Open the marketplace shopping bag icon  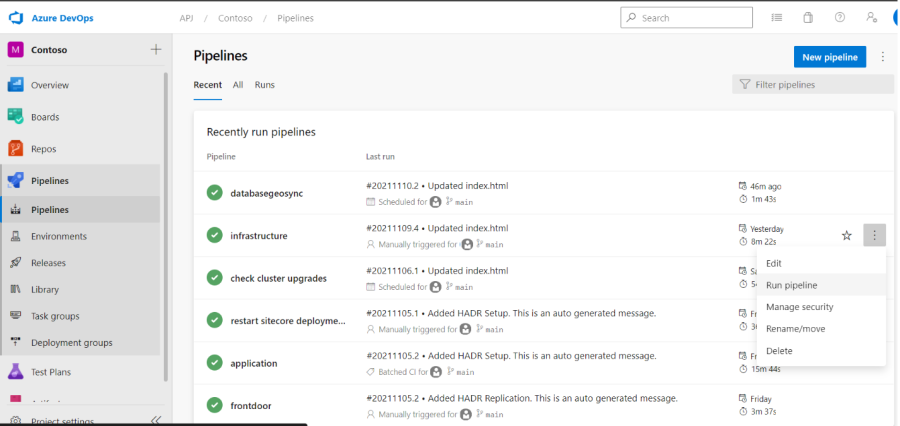click(808, 18)
